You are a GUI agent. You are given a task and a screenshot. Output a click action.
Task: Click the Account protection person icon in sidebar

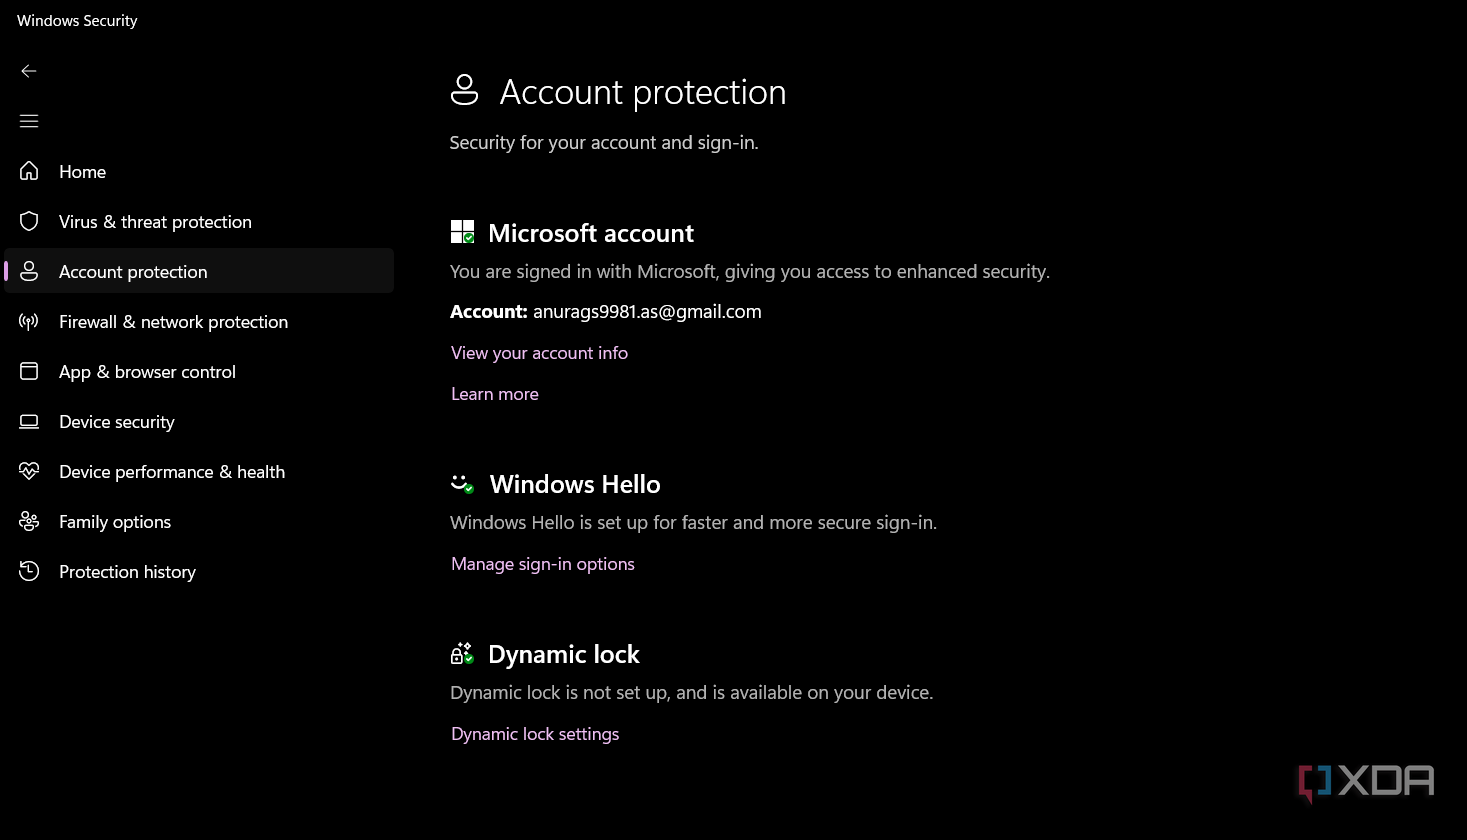point(29,271)
